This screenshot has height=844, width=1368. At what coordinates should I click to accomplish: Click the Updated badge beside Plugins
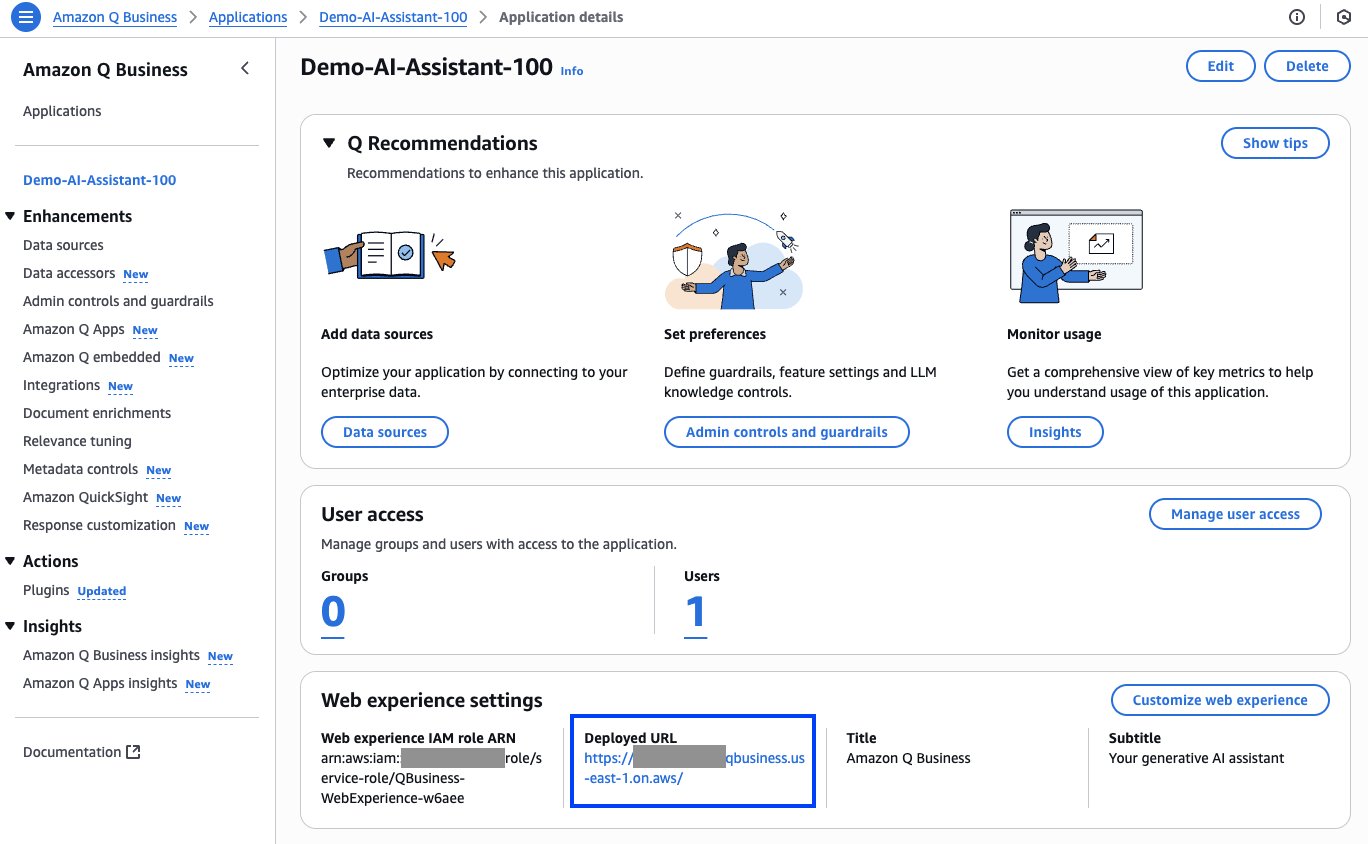(102, 592)
